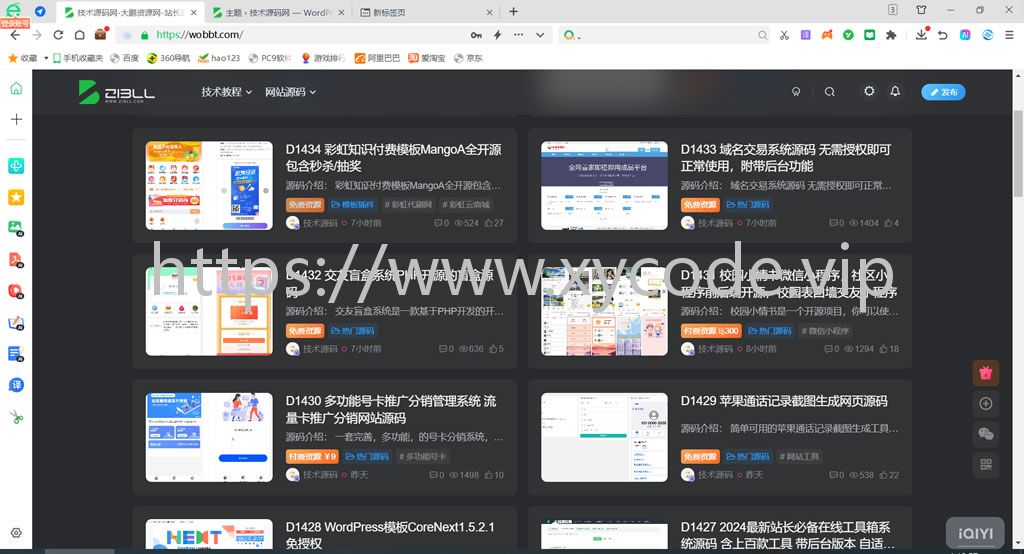Open the sidebar yellow star favorites icon
The width and height of the screenshot is (1024, 554).
[x=16, y=197]
